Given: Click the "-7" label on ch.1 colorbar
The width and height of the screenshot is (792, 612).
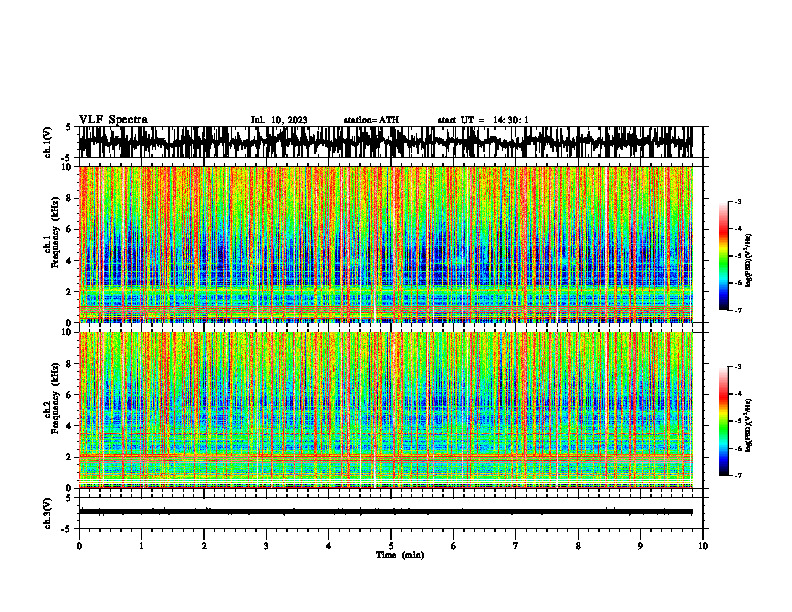Looking at the screenshot, I should tap(738, 310).
